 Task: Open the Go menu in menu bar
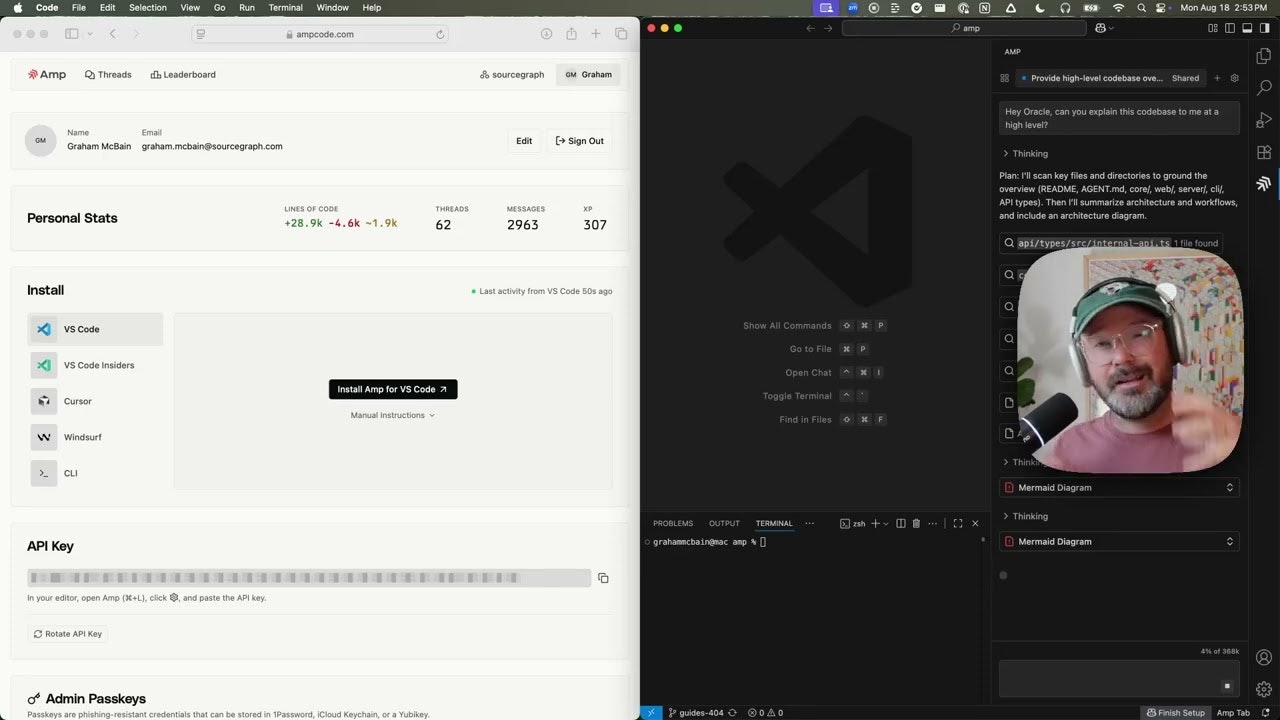(x=219, y=7)
